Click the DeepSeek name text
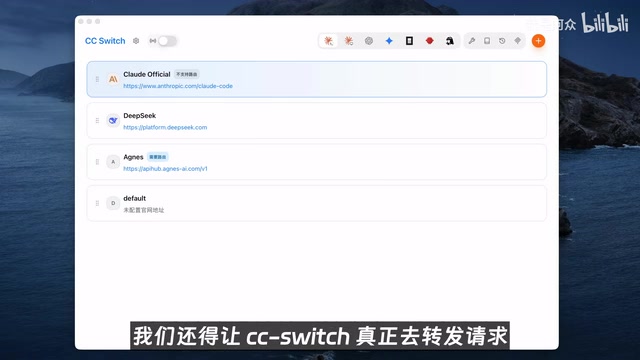Viewport: 640px width, 360px height. click(140, 116)
